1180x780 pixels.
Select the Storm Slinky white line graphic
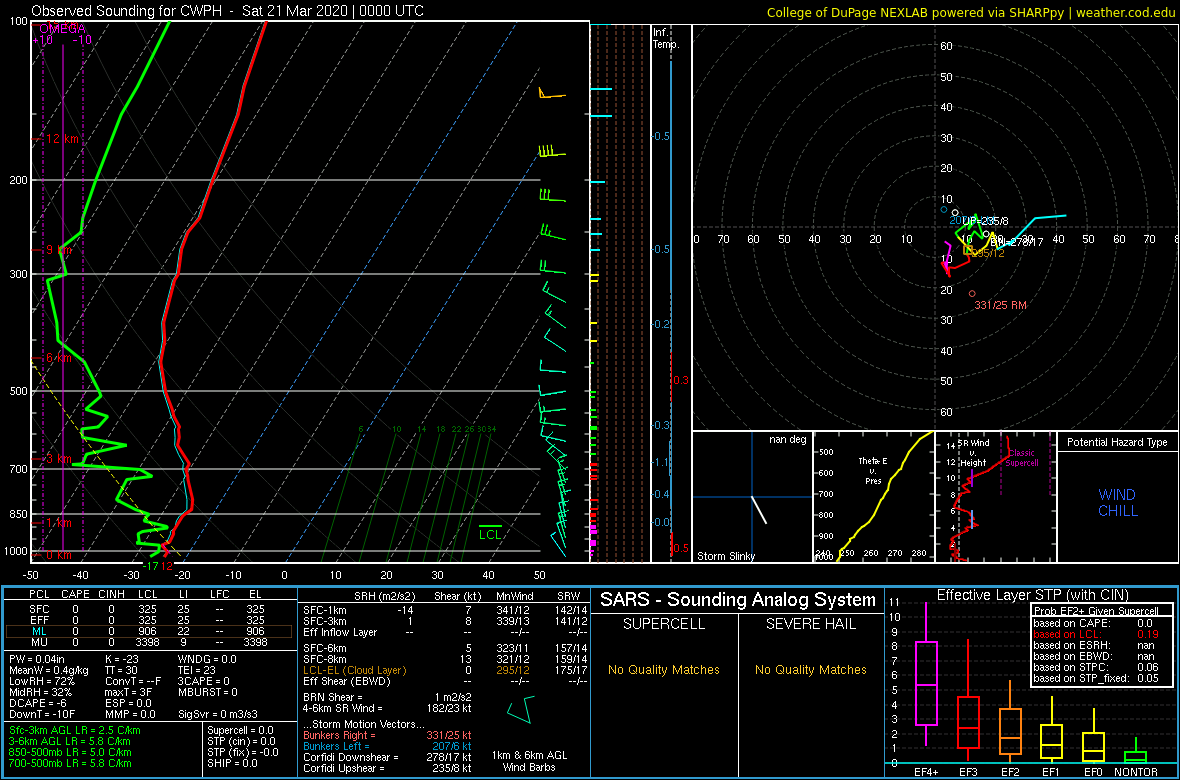[x=759, y=510]
